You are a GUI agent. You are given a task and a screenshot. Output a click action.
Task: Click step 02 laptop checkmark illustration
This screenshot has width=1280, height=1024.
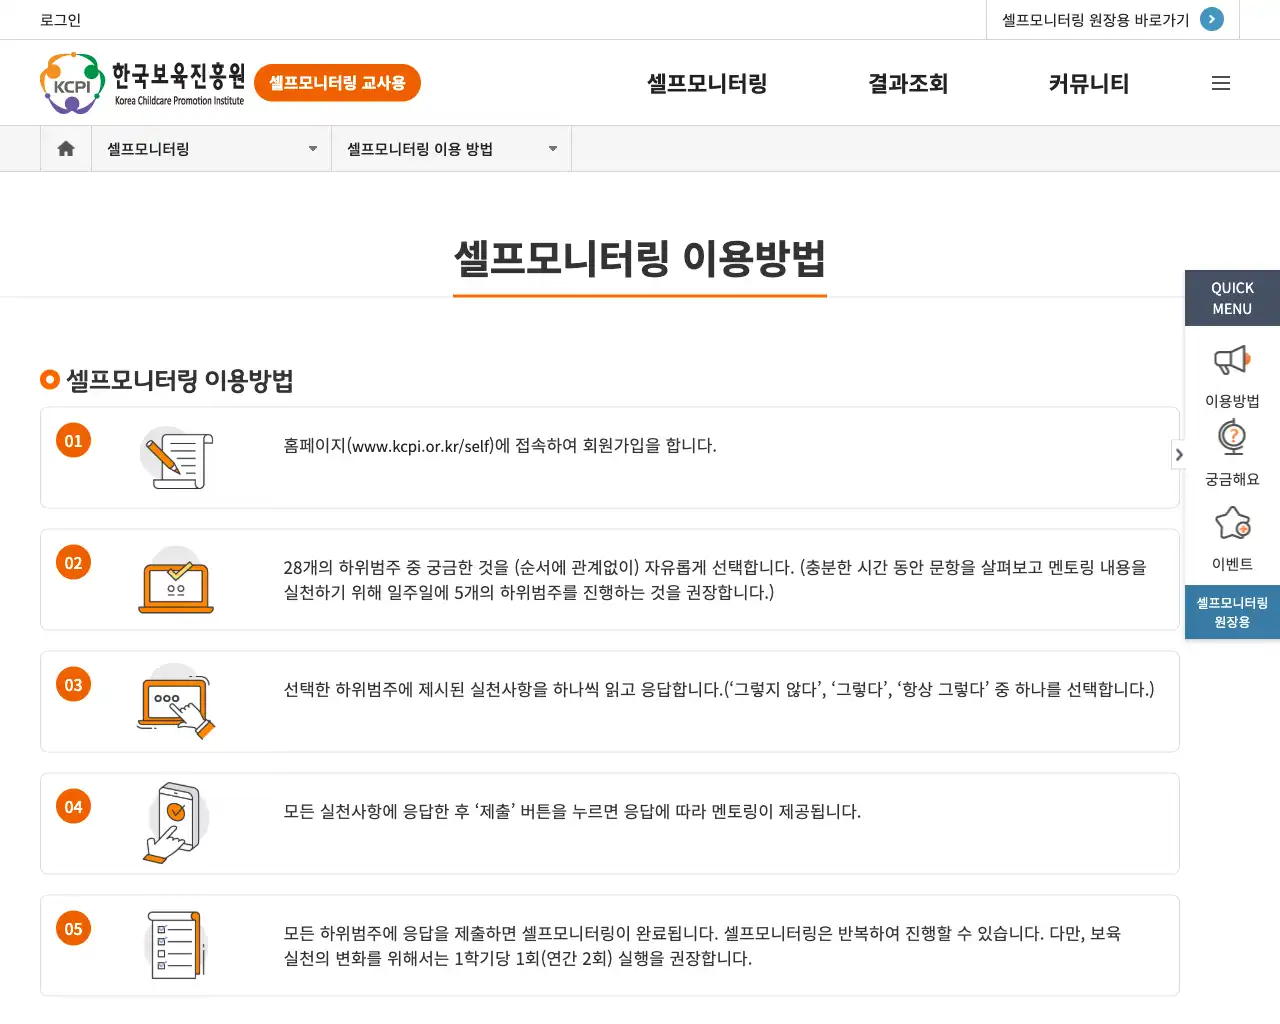tap(176, 580)
